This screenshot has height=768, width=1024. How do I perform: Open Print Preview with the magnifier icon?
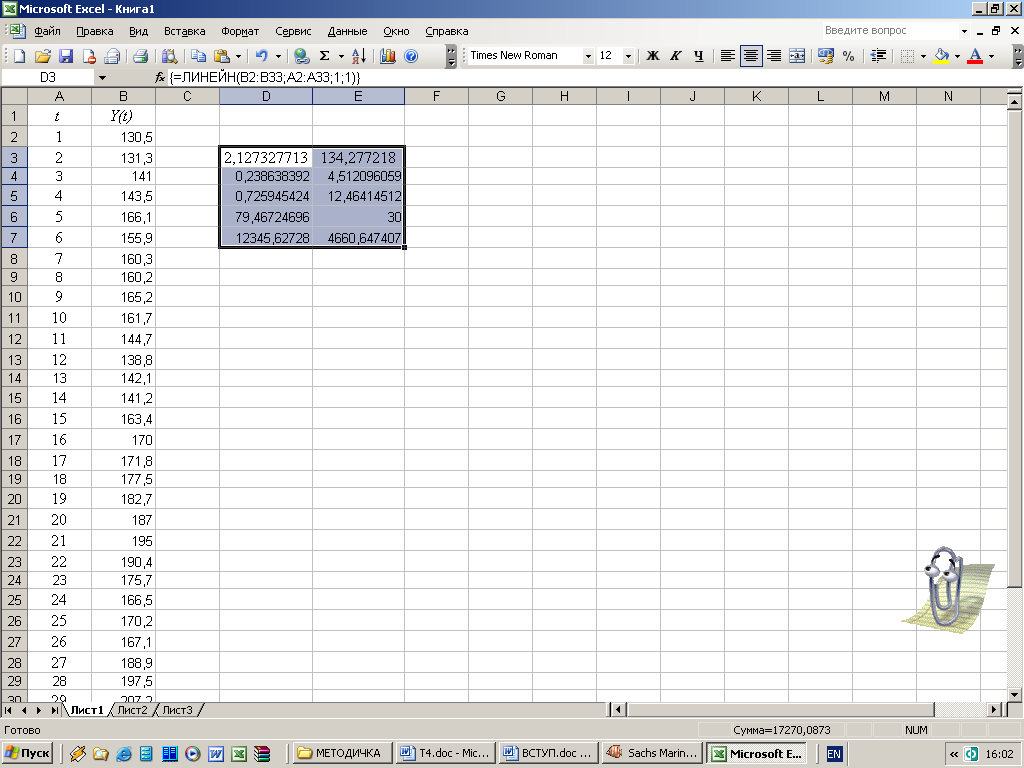tap(170, 56)
